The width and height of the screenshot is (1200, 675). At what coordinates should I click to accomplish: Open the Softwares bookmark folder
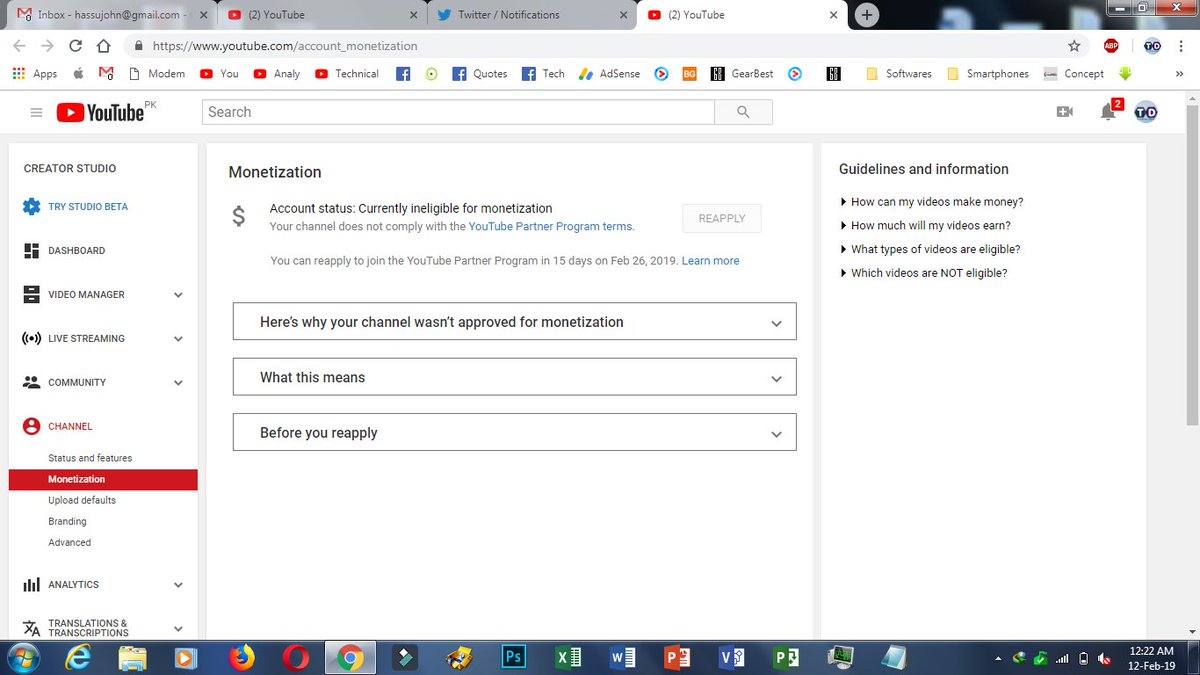point(898,74)
